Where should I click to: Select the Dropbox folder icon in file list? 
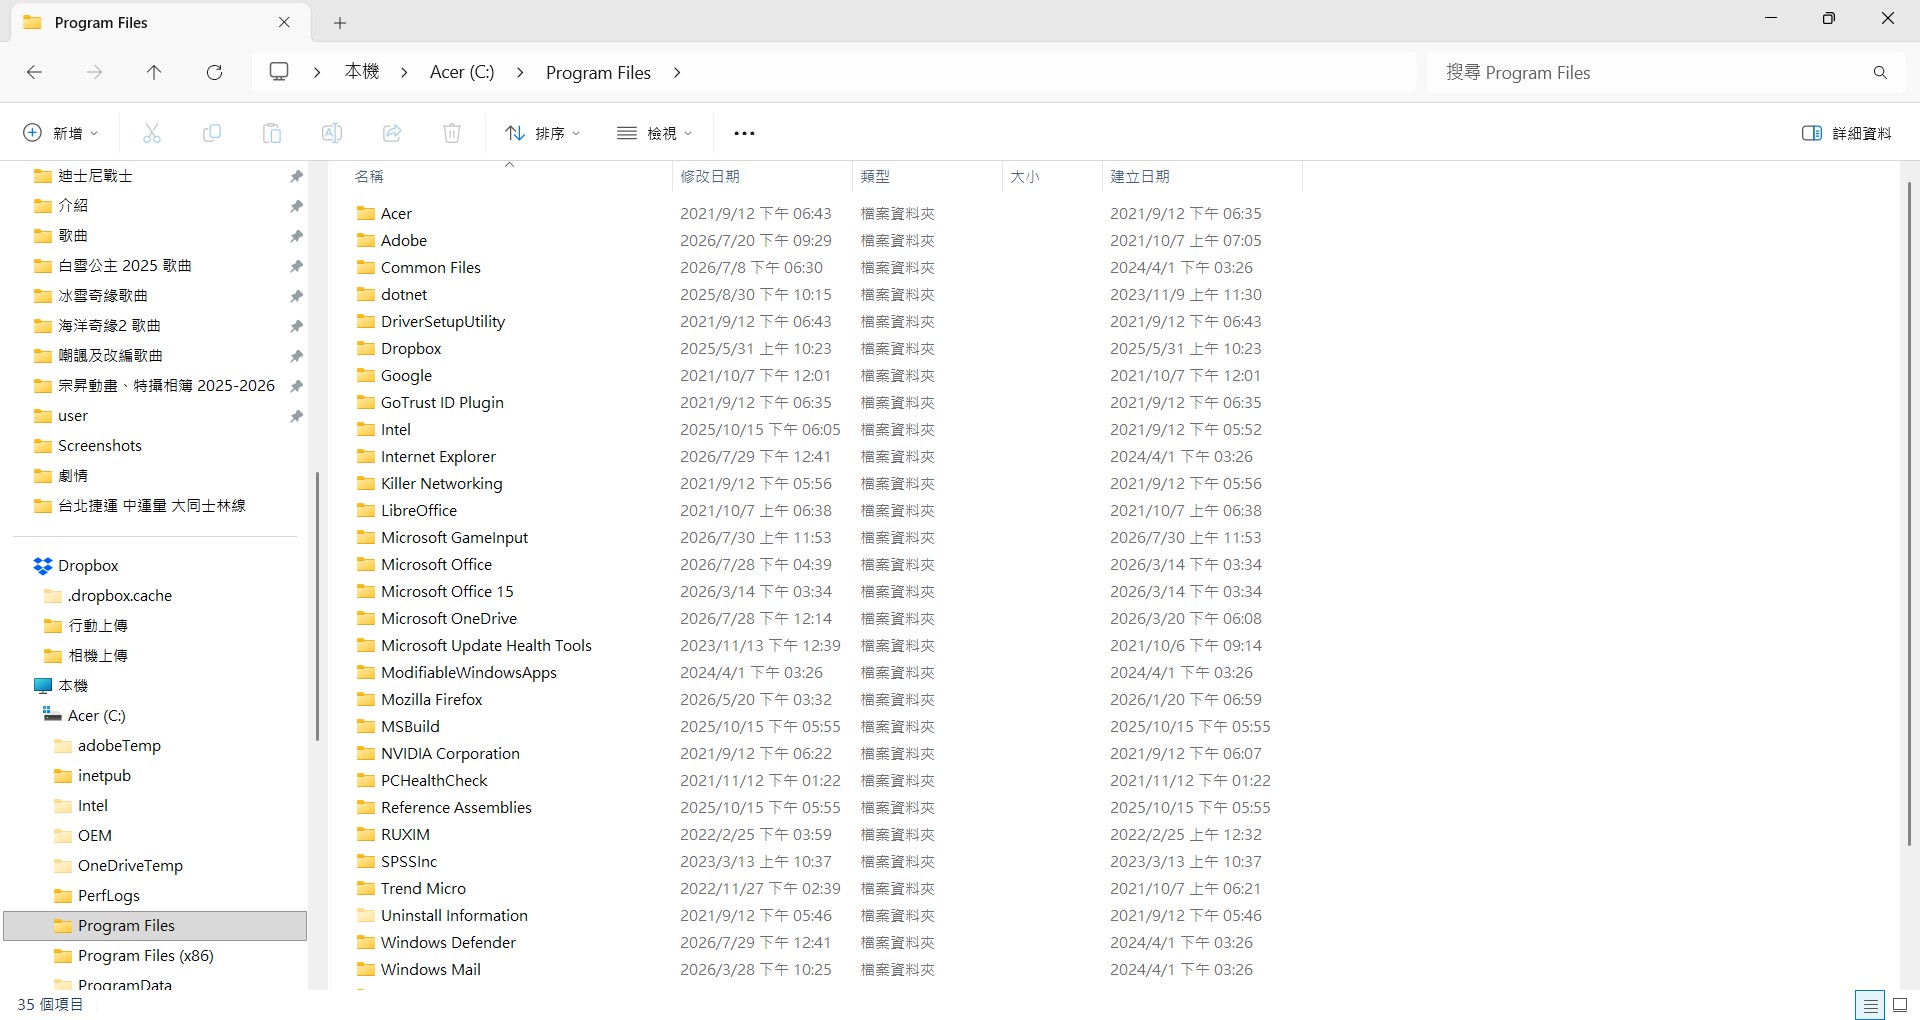[x=366, y=348]
